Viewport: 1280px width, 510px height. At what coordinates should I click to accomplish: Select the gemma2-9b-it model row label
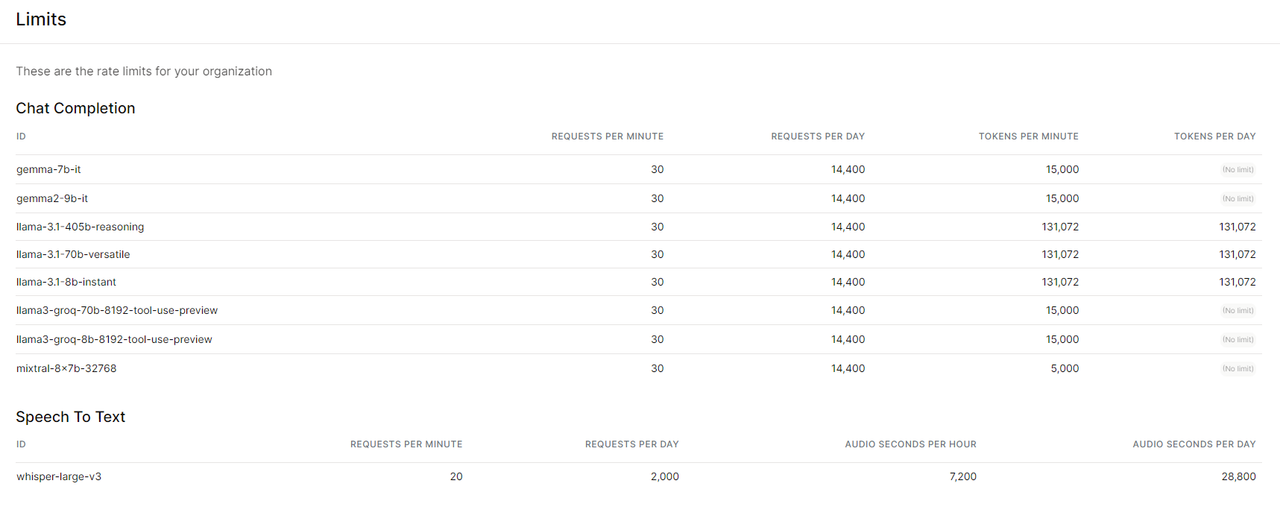[x=52, y=199]
